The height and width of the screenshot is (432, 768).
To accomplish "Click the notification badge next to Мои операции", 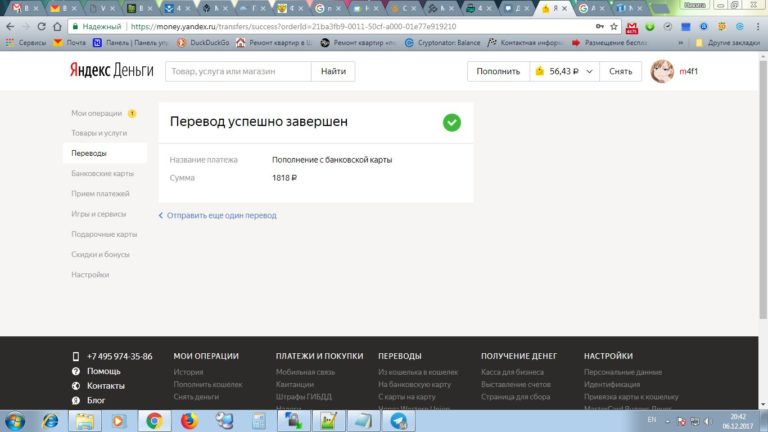I will 132,113.
